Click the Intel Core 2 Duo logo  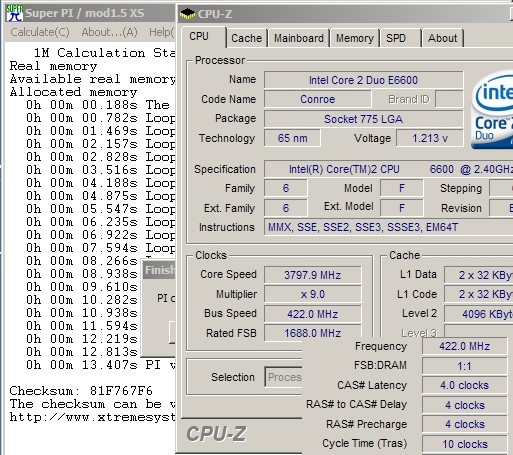[492, 110]
